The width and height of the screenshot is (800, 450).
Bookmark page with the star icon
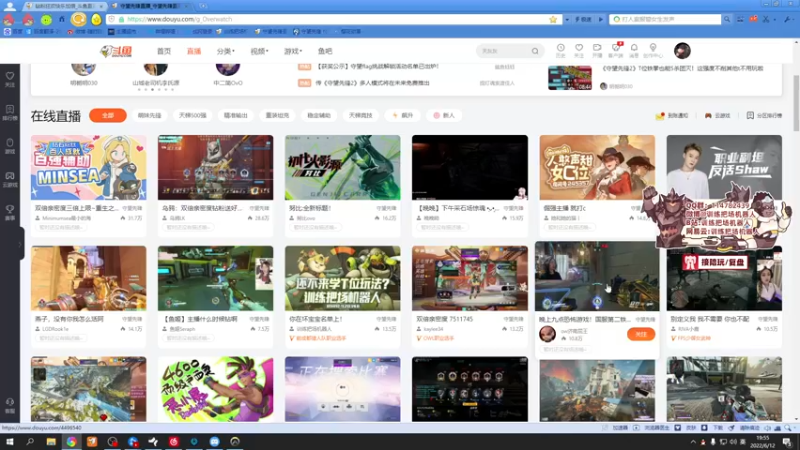pyautogui.click(x=553, y=19)
